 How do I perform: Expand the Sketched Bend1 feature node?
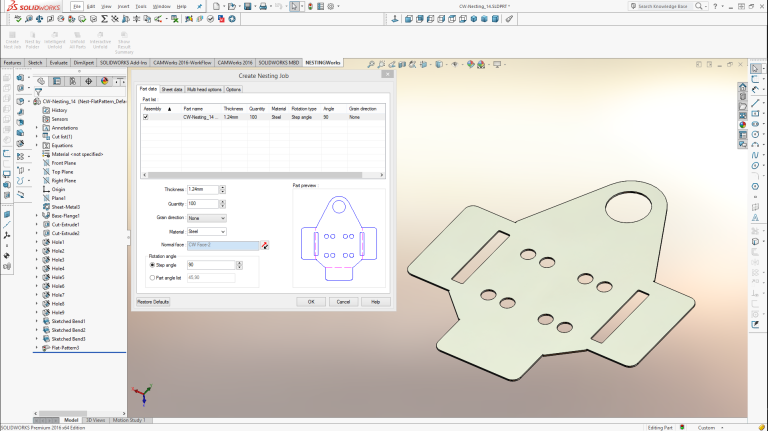(x=37, y=321)
